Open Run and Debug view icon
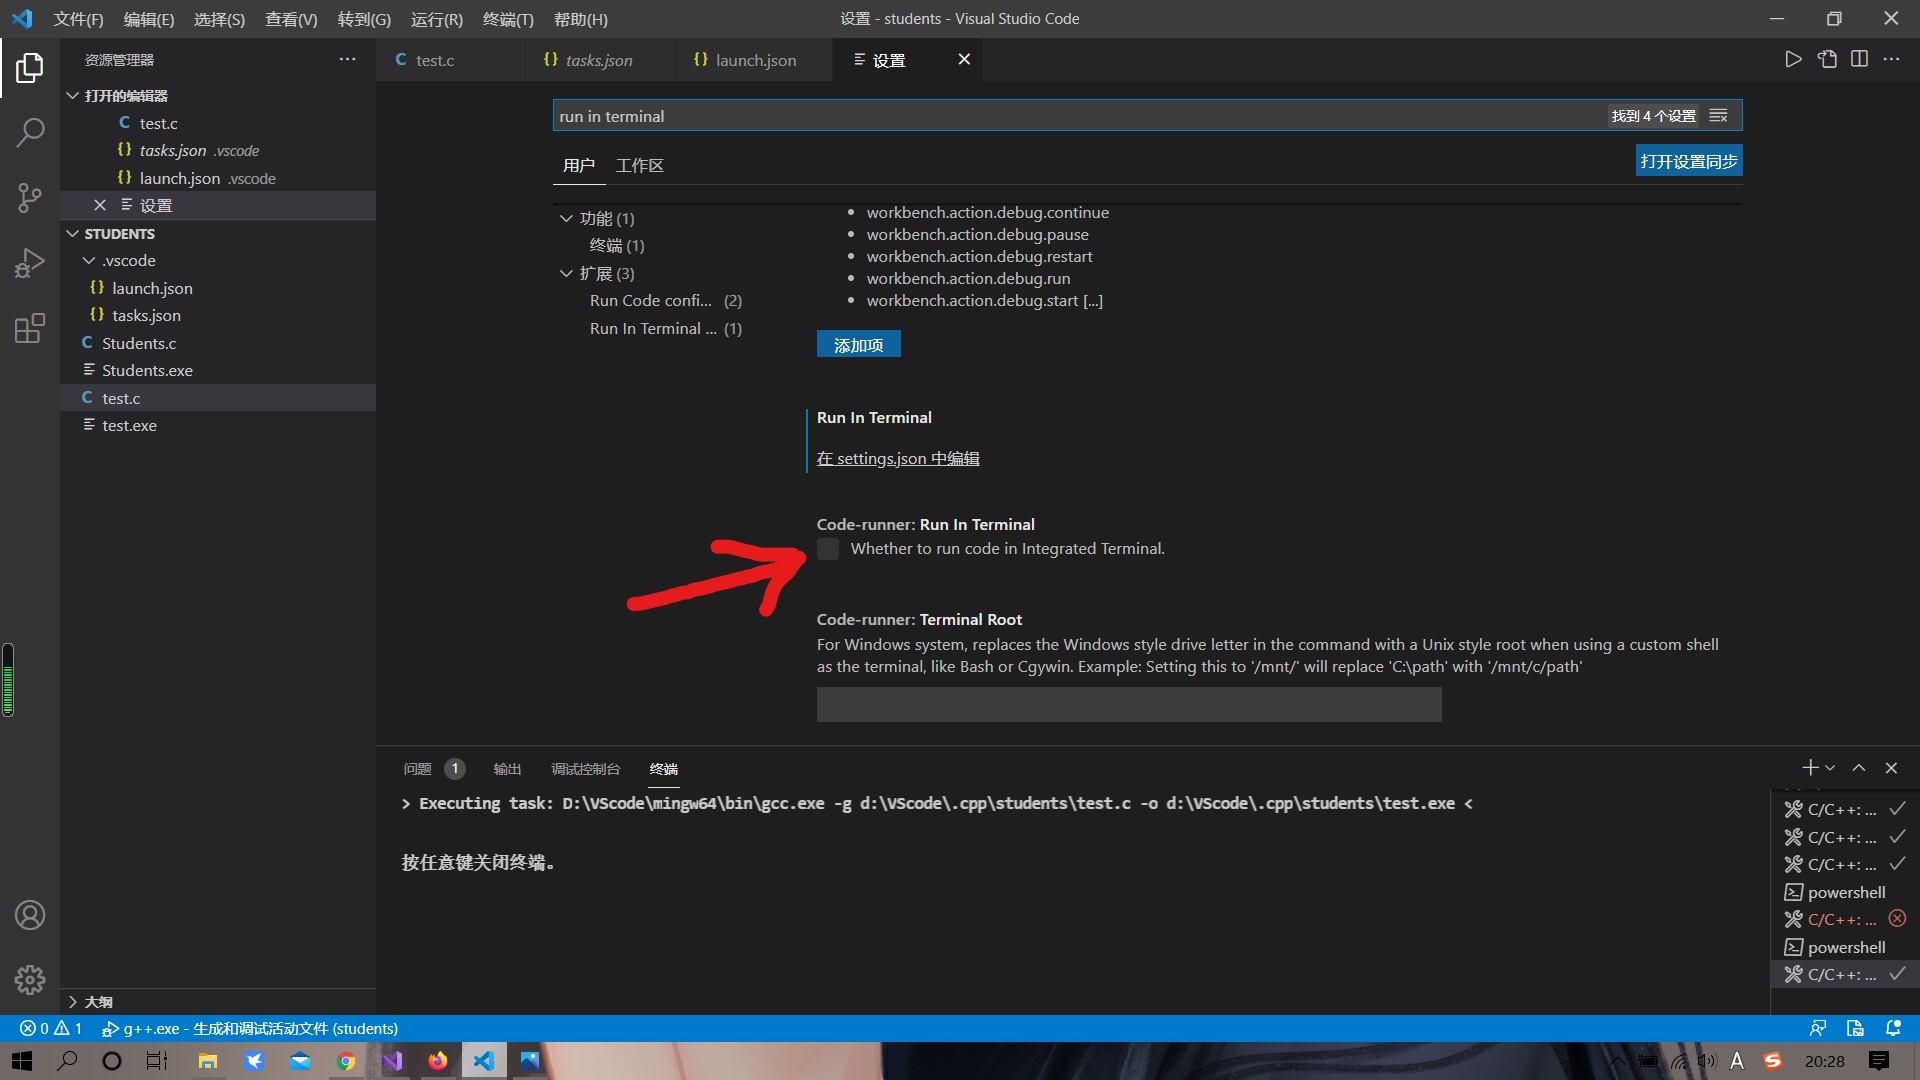 30,263
